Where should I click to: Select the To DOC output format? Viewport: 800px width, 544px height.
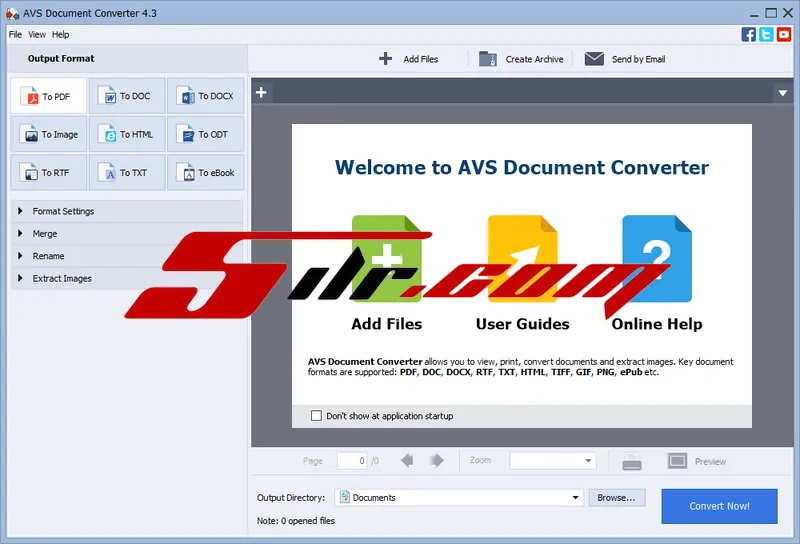pyautogui.click(x=127, y=96)
